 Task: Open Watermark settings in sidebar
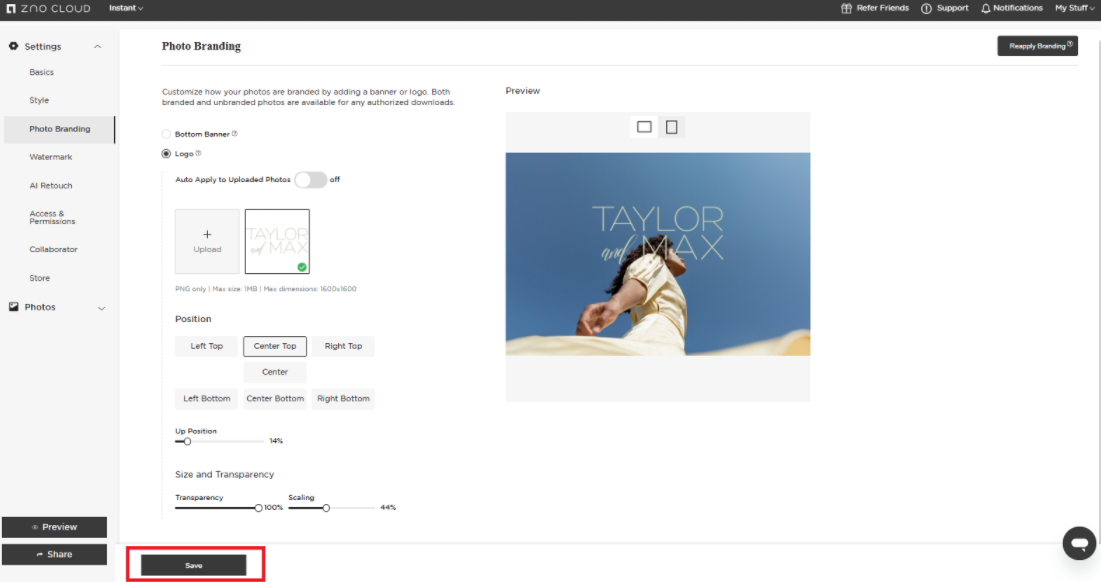click(51, 157)
